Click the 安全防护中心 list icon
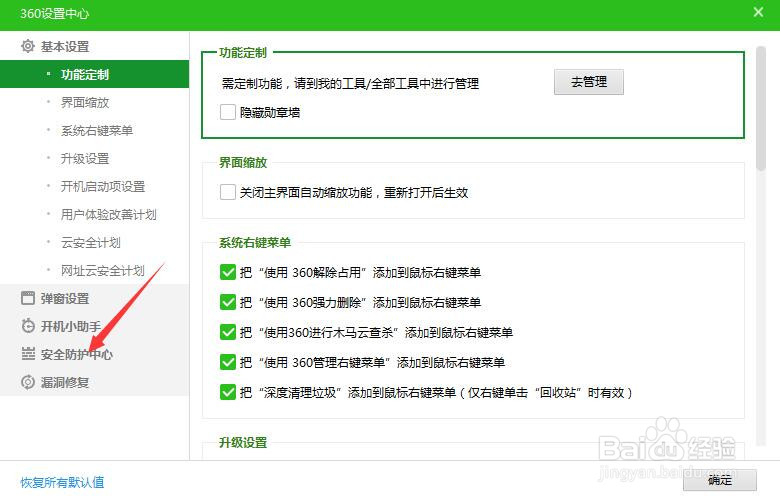780x500 pixels. click(x=28, y=354)
